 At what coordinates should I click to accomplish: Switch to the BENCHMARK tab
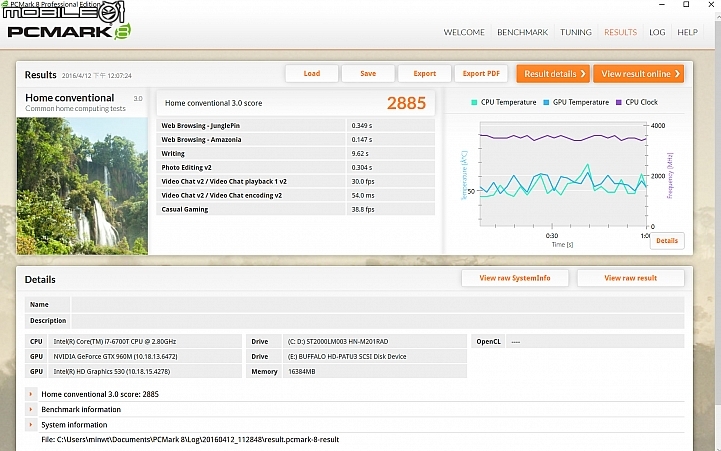coord(522,32)
